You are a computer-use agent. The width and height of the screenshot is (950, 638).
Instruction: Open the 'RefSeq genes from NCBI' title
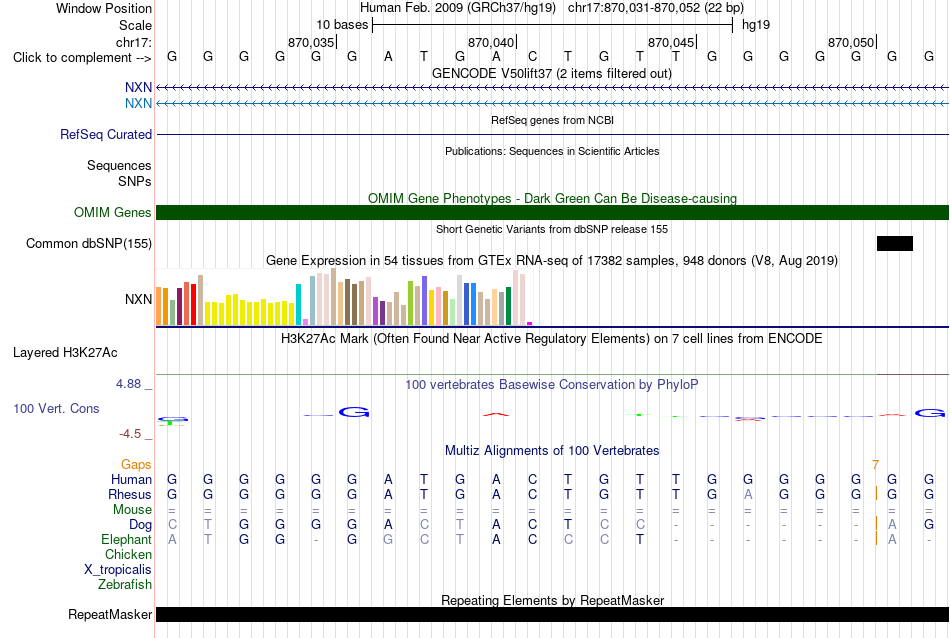pos(552,121)
